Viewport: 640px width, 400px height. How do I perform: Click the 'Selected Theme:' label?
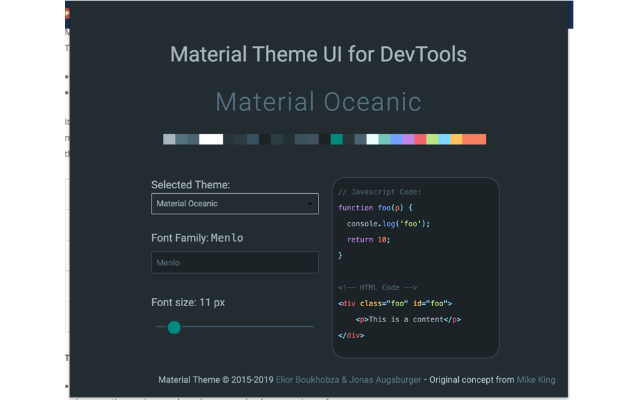point(191,184)
